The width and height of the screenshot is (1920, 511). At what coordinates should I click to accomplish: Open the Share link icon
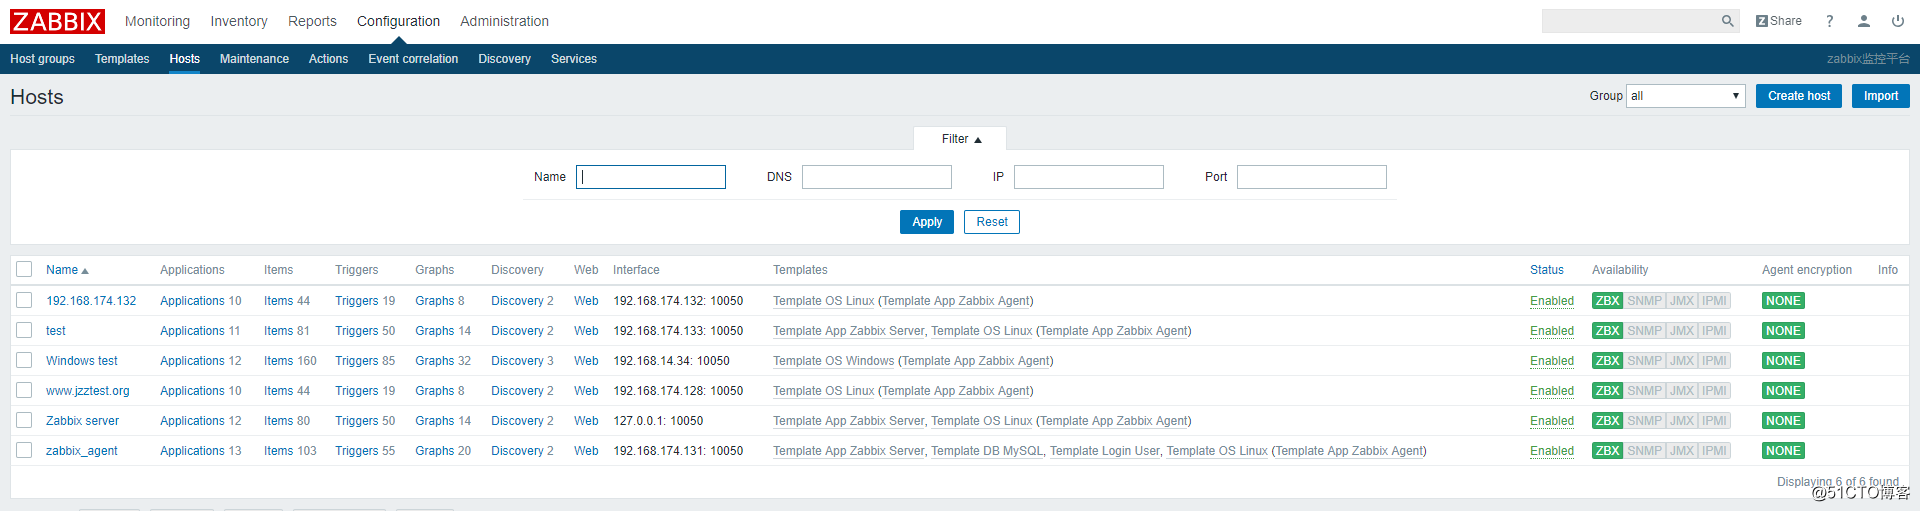pos(1779,21)
